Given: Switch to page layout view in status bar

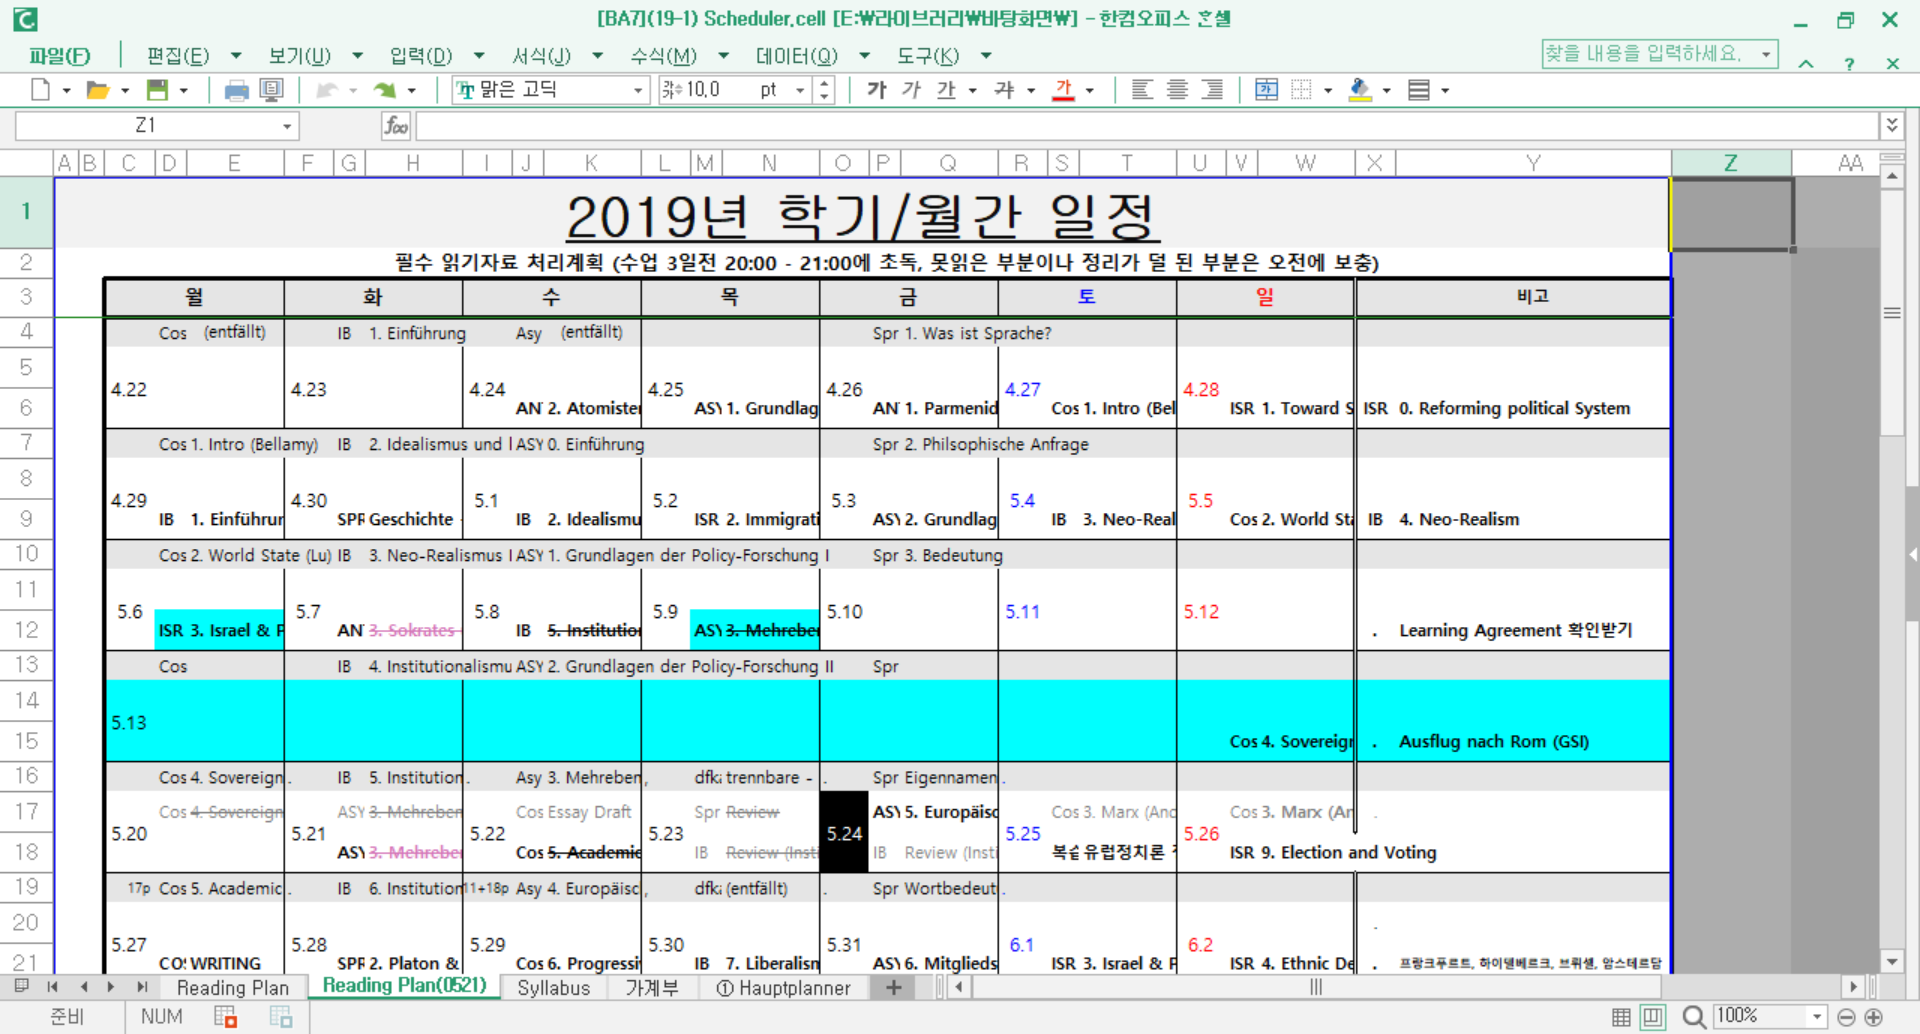Looking at the screenshot, I should coord(1653,1017).
